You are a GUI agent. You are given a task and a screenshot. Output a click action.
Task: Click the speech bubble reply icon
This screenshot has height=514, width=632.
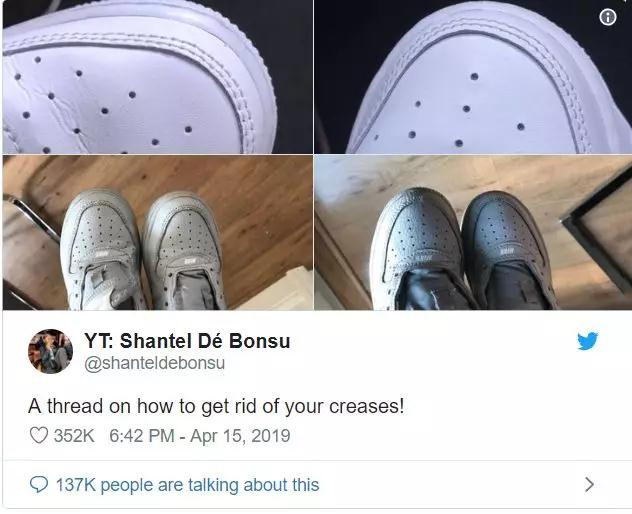[39, 485]
